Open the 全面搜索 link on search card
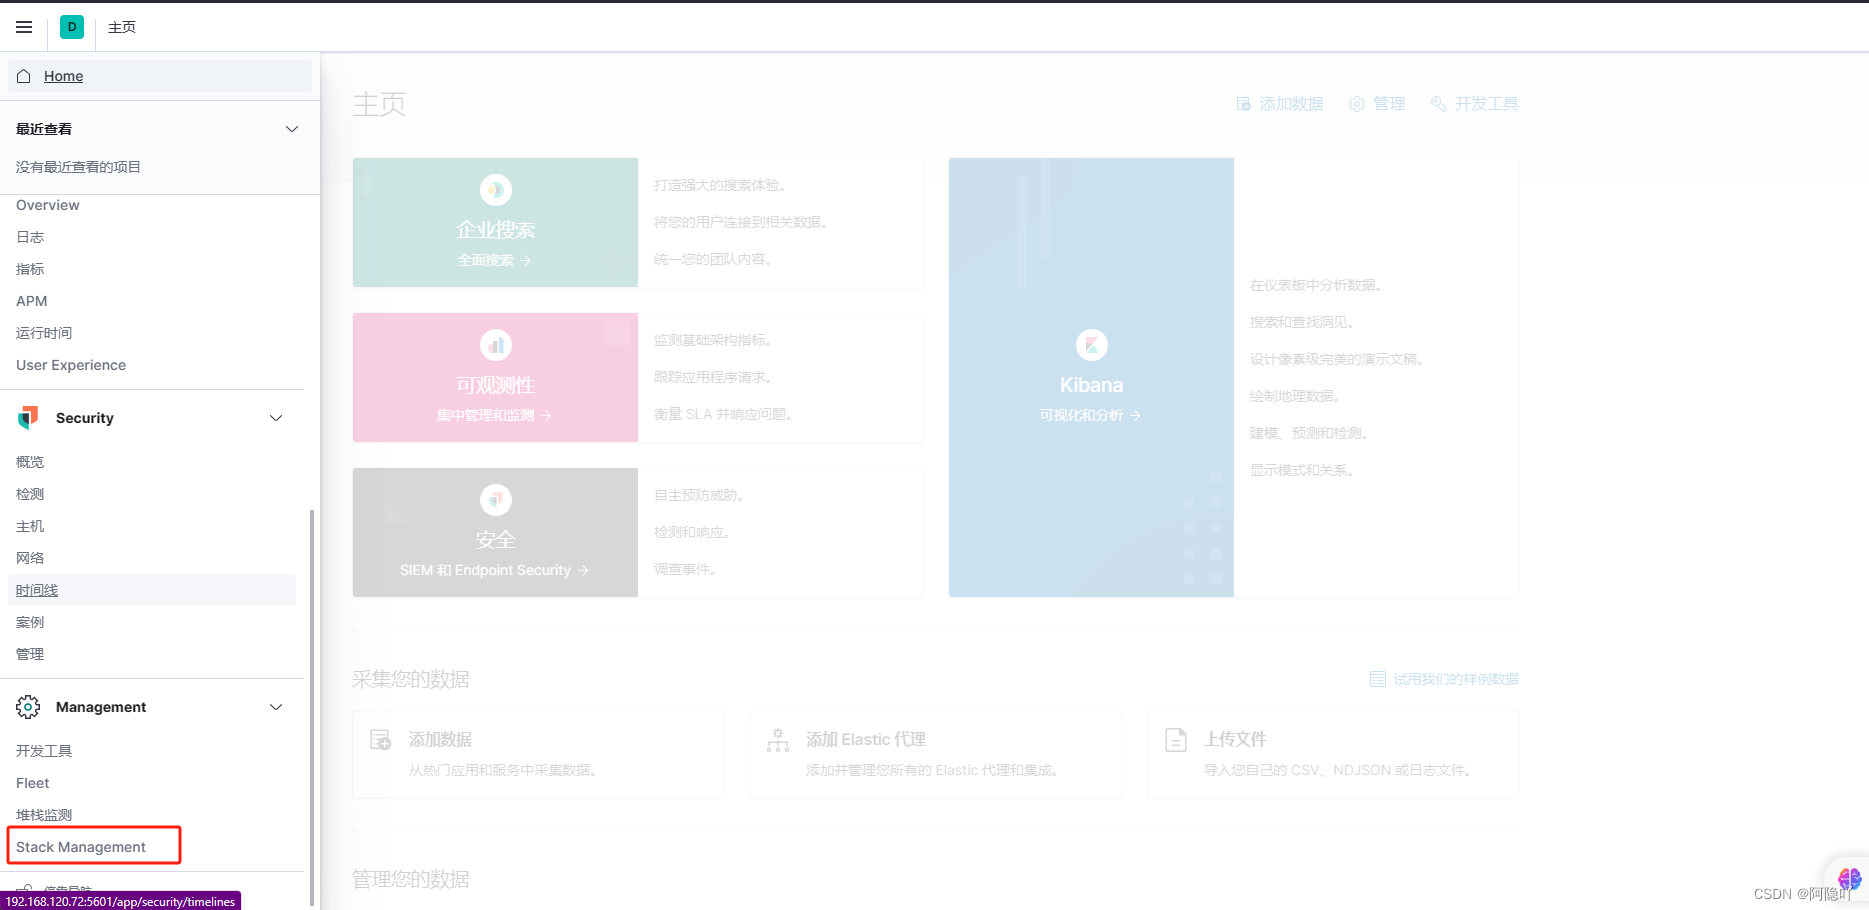The height and width of the screenshot is (910, 1869). [x=494, y=260]
